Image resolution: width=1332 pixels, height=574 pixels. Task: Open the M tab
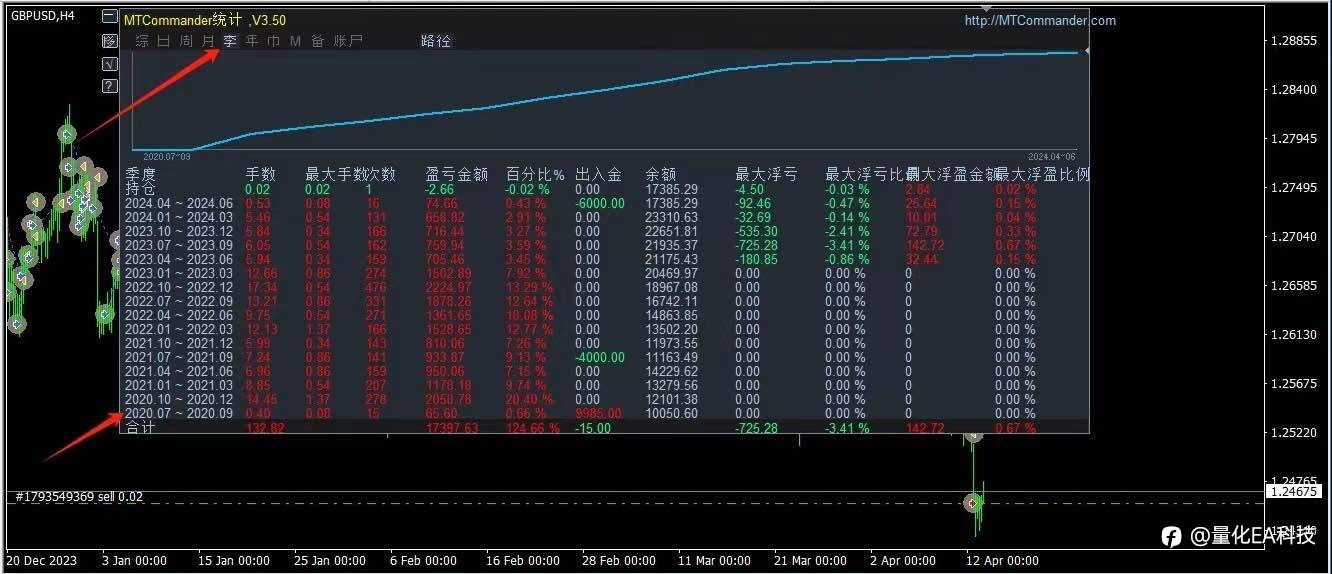click(295, 41)
